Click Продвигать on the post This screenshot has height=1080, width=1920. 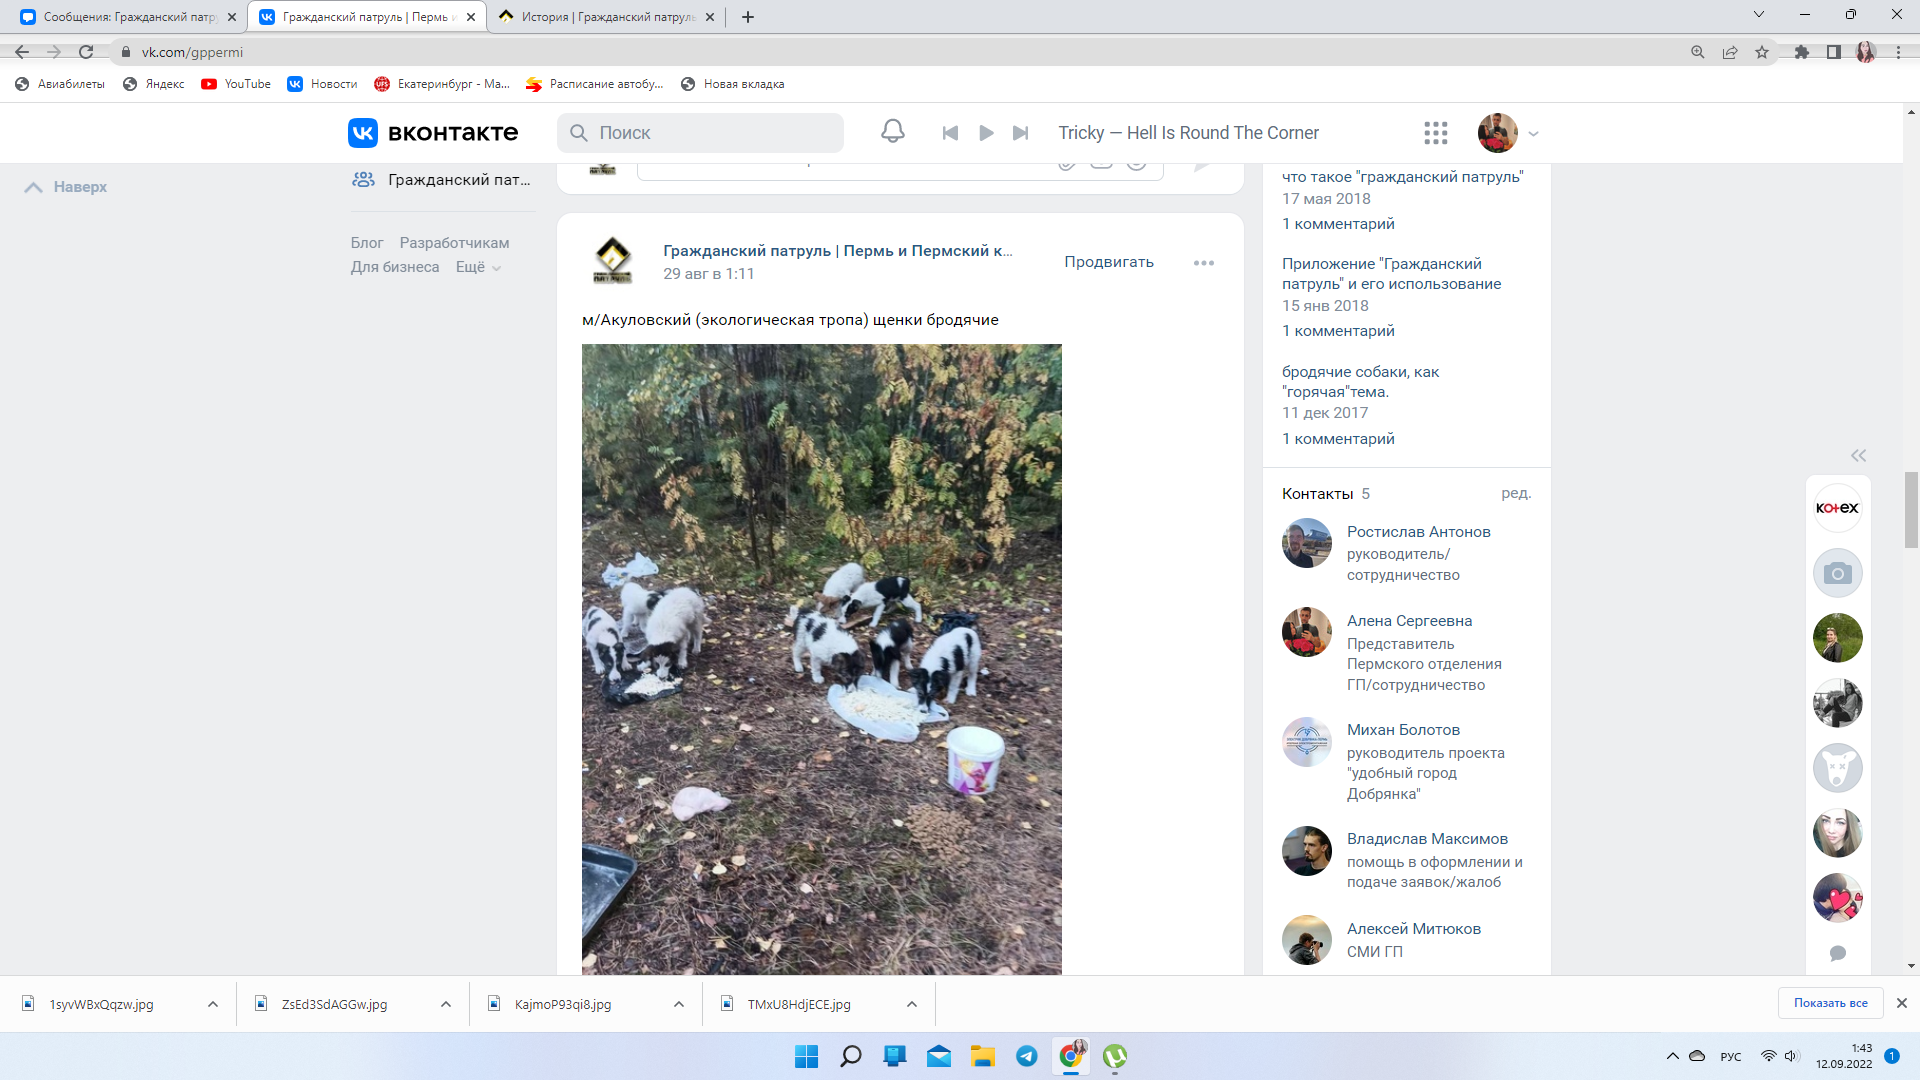[x=1108, y=262]
